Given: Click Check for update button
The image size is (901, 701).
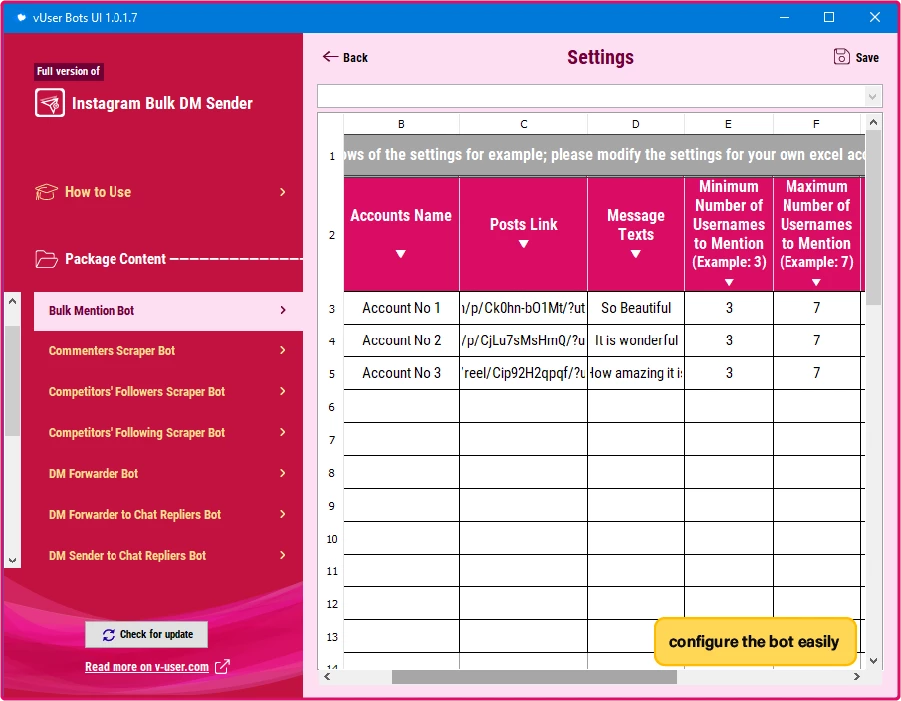Looking at the screenshot, I should [x=147, y=634].
